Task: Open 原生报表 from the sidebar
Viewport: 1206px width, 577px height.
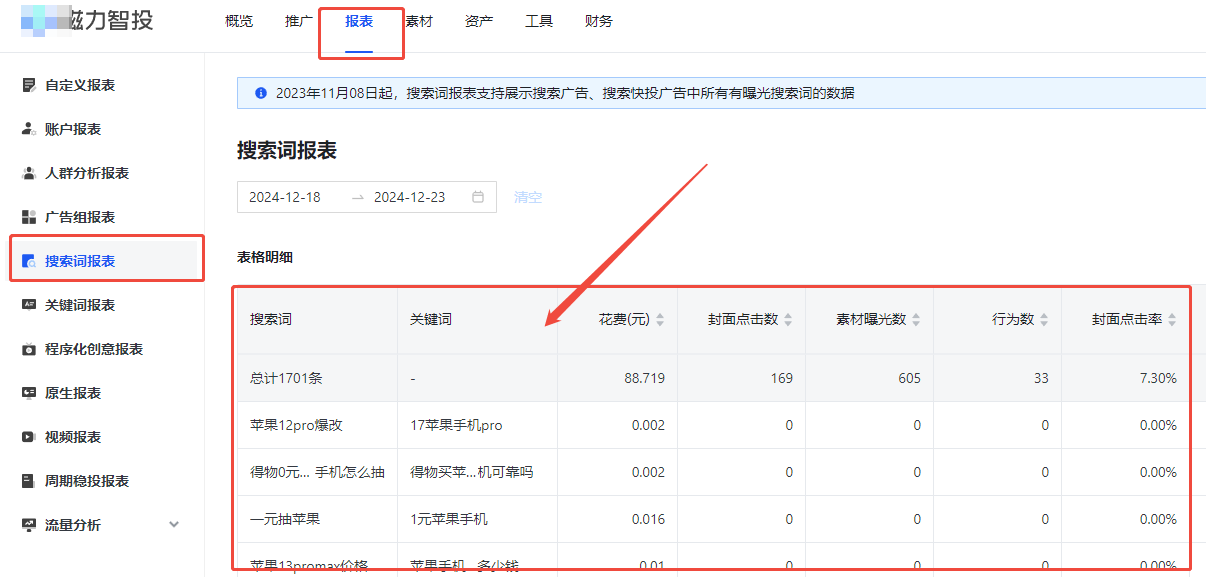Action: point(30,392)
